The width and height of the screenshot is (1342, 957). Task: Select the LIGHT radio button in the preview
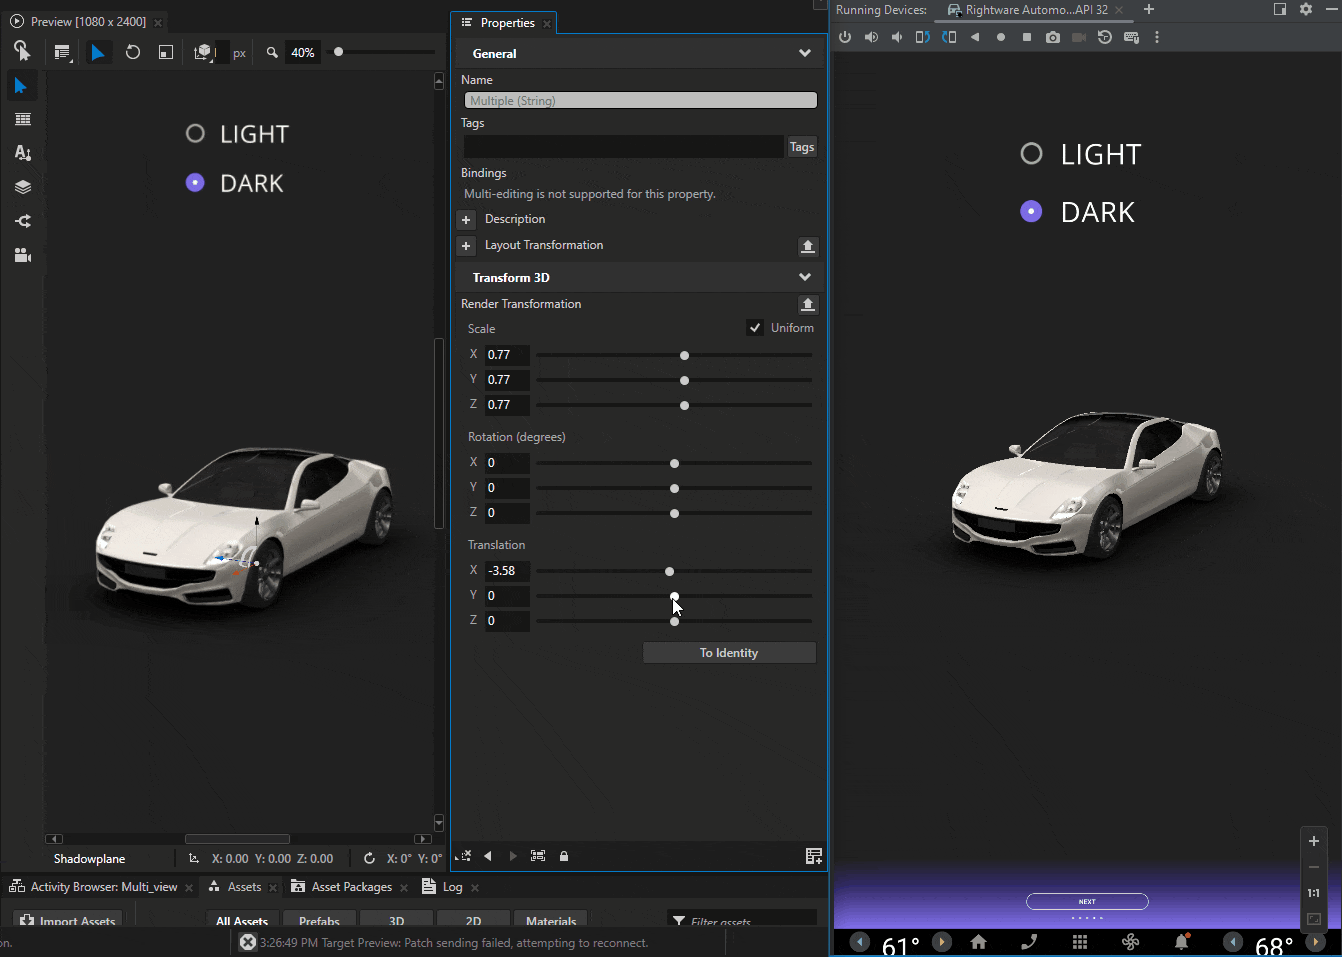click(x=195, y=133)
